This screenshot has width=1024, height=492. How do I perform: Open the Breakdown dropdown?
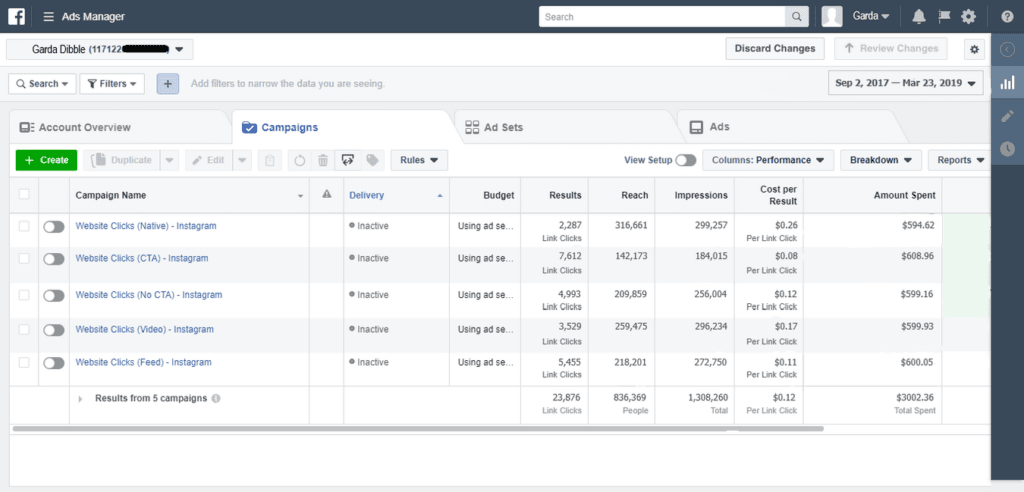pyautogui.click(x=881, y=160)
